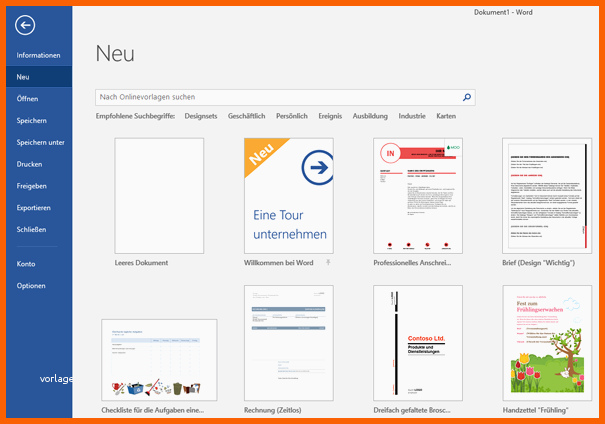The image size is (605, 424).
Task: Select the Handzettel Frühling thumbnail
Action: [x=547, y=343]
